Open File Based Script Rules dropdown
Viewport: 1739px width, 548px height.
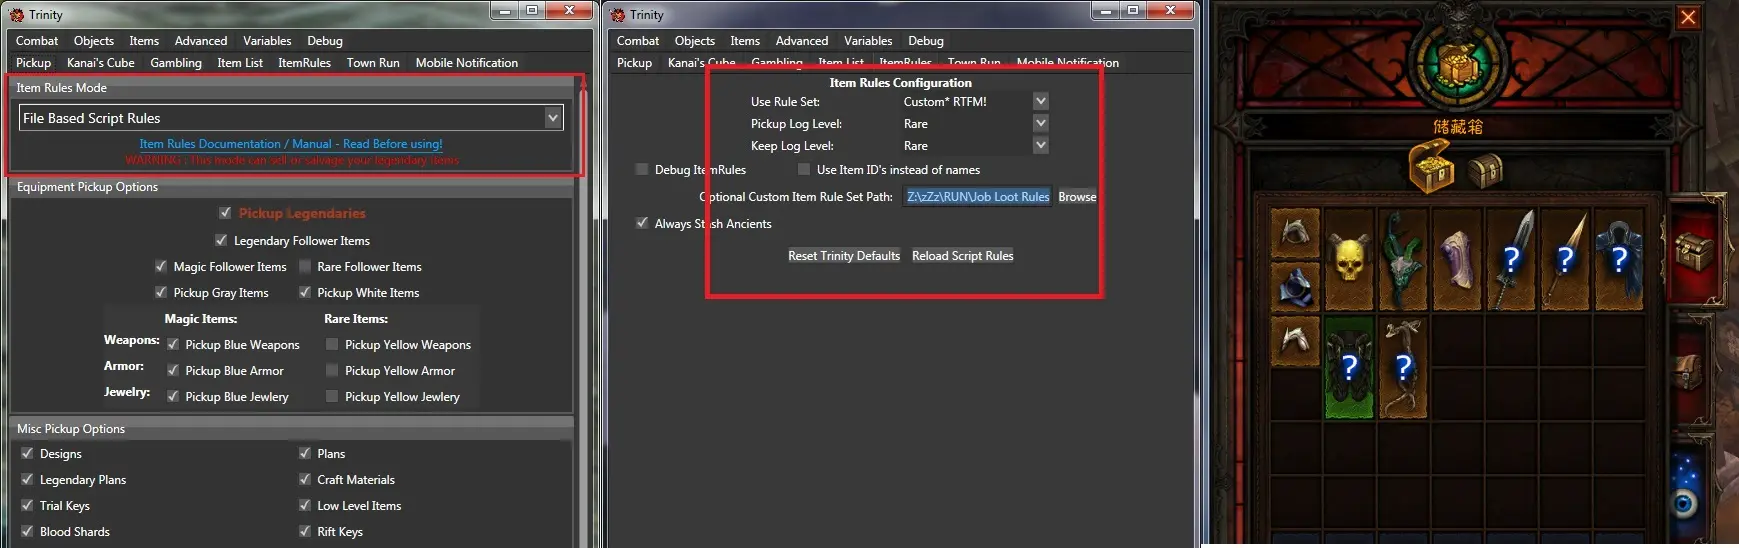(x=291, y=118)
